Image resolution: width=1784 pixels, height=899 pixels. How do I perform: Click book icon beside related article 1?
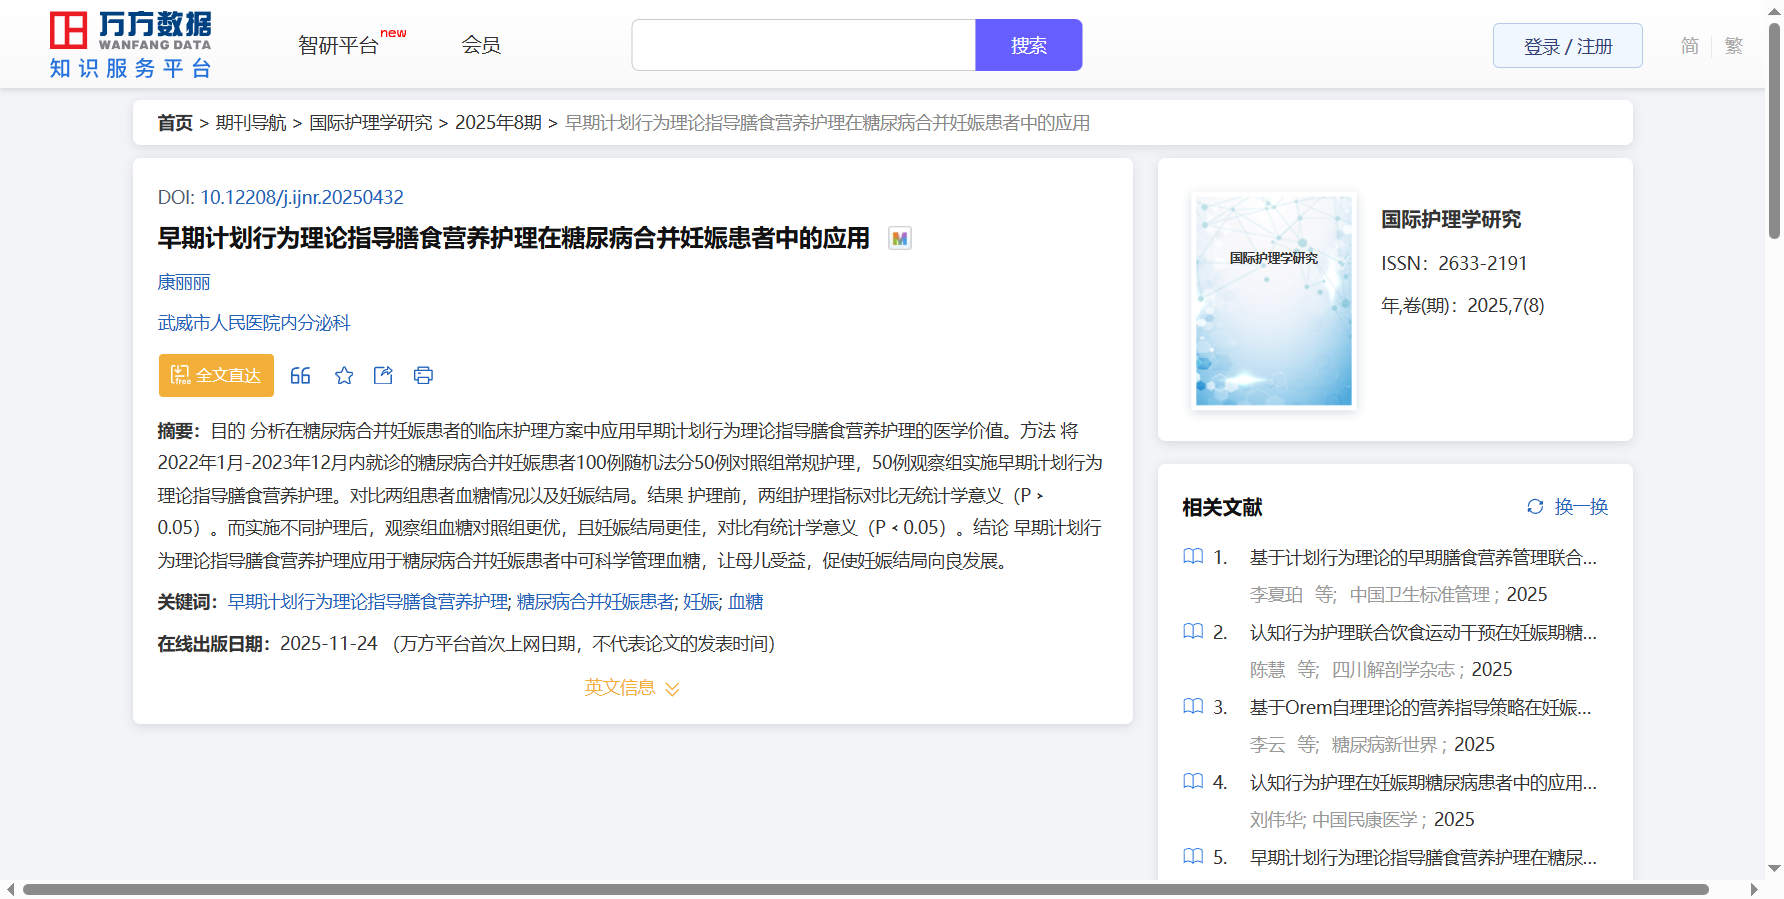(x=1193, y=557)
